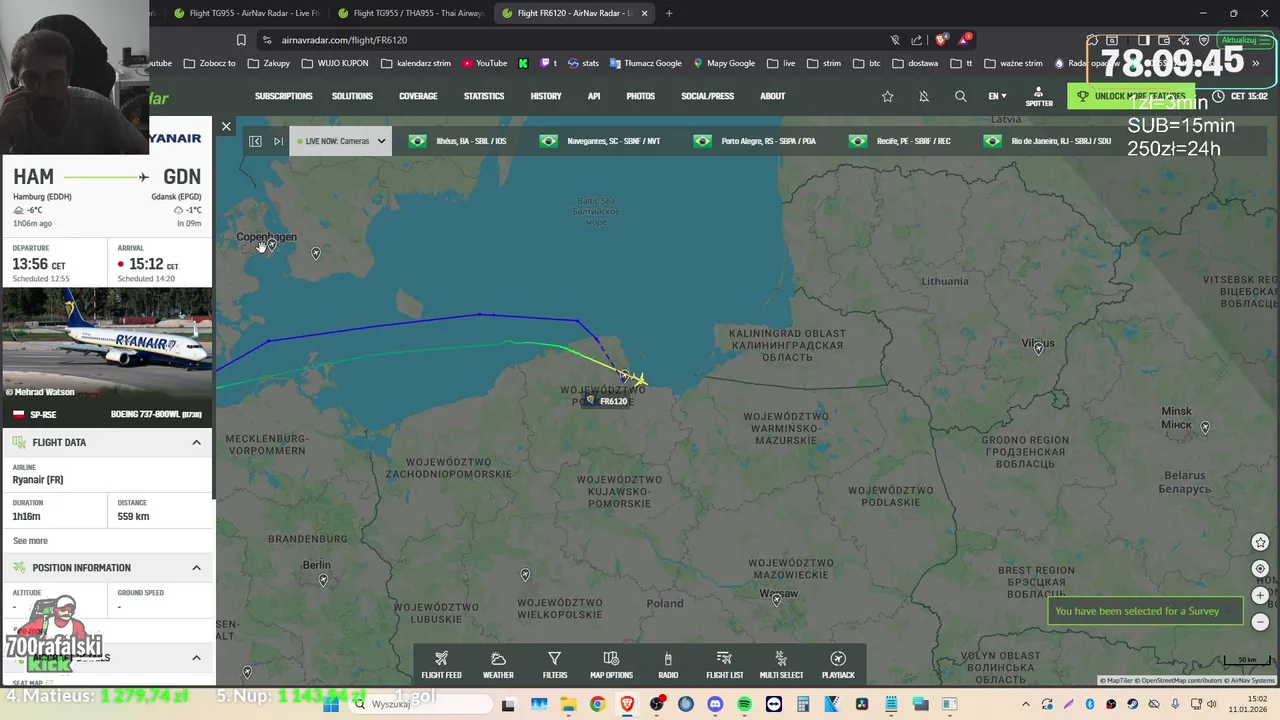Click the Ryanair aircraft photo thumbnail

click(107, 344)
